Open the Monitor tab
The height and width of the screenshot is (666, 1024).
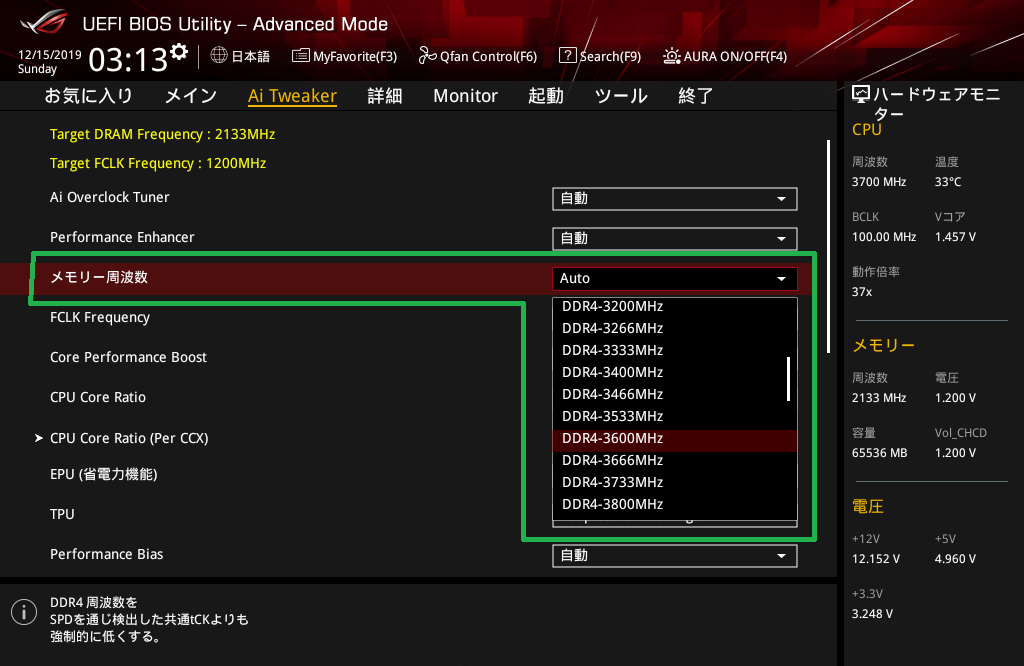466,96
